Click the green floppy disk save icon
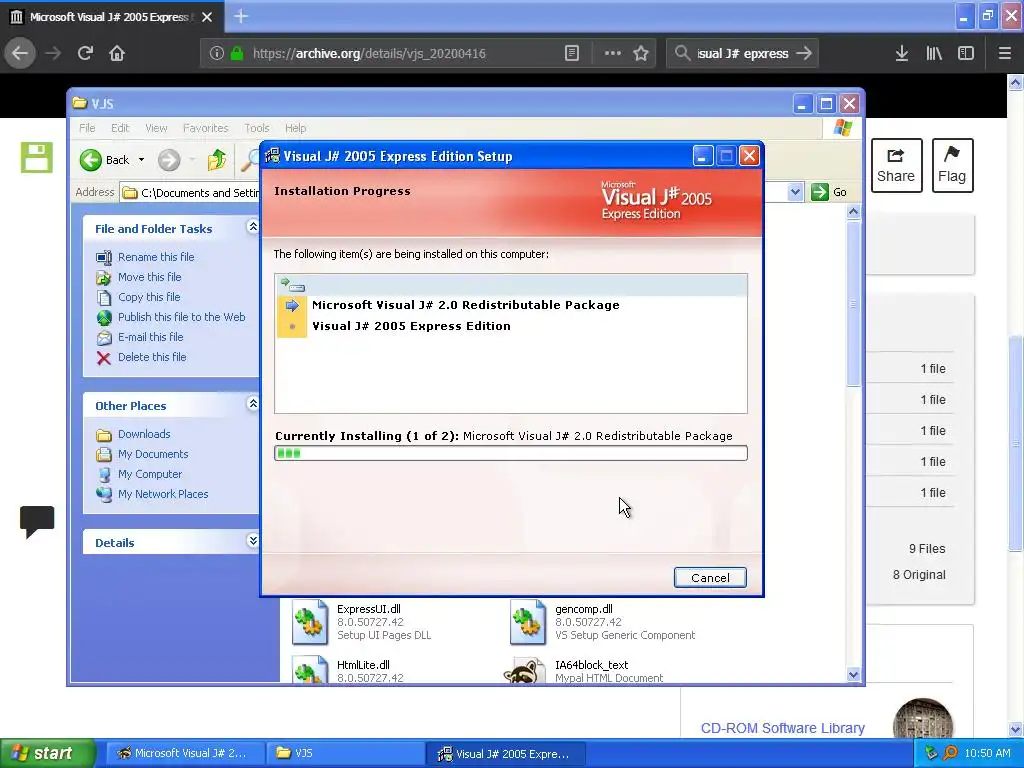1024x768 pixels. (37, 157)
